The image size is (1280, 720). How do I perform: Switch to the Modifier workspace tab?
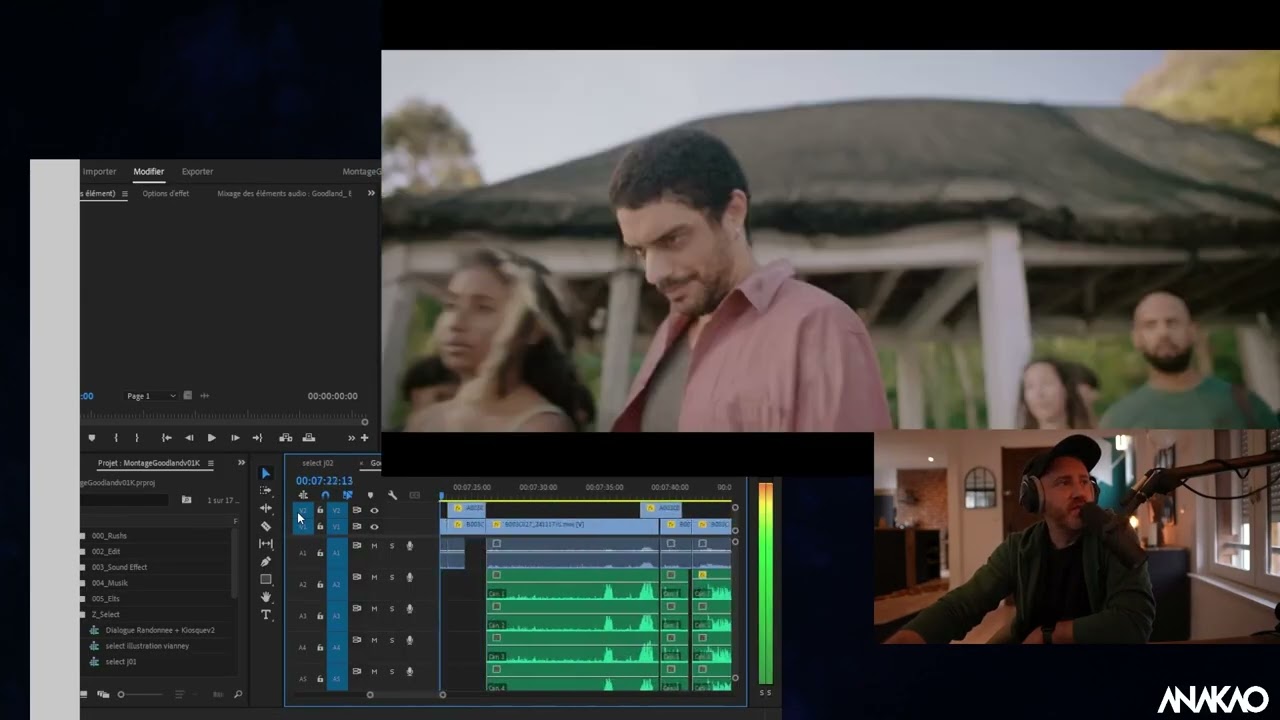149,171
